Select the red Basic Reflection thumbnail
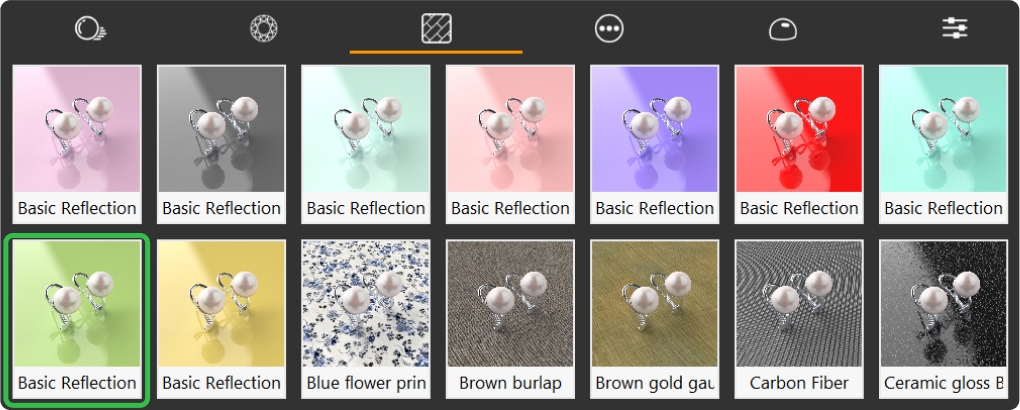1020x410 pixels. [x=799, y=144]
